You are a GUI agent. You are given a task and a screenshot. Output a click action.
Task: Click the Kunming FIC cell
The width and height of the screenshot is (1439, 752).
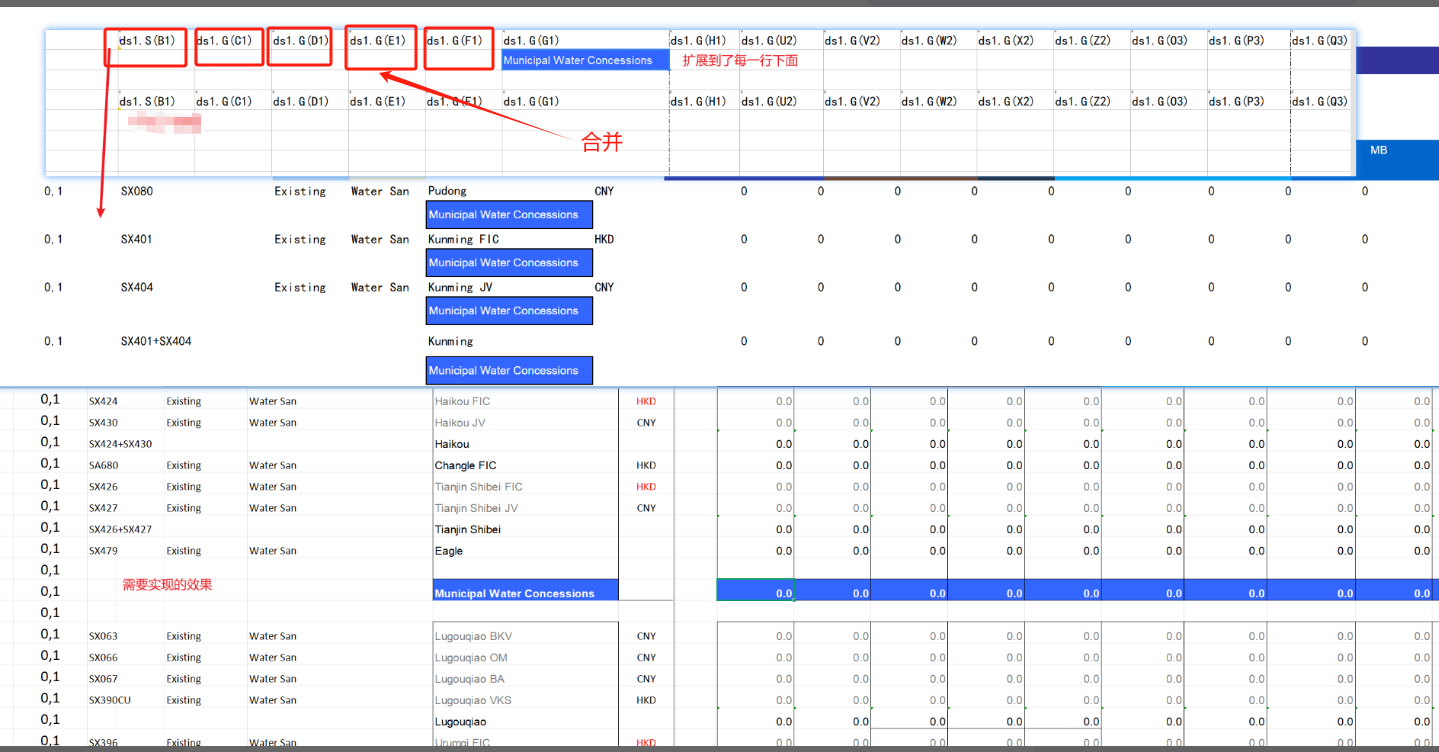tap(463, 239)
